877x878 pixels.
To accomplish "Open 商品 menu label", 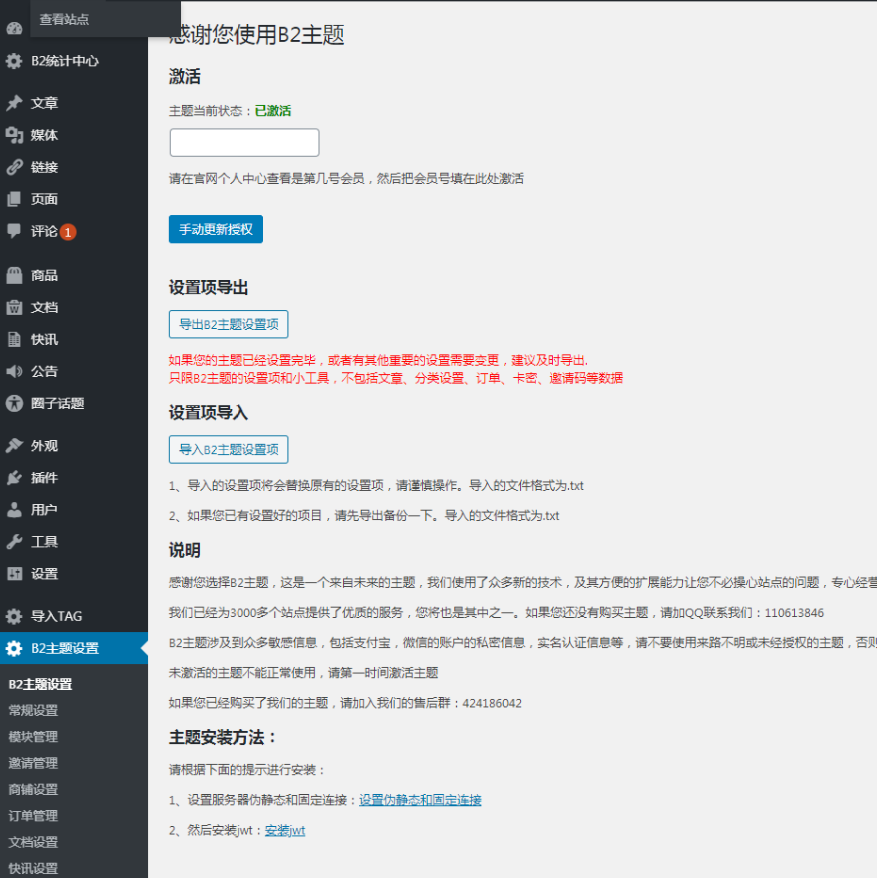I will [44, 275].
